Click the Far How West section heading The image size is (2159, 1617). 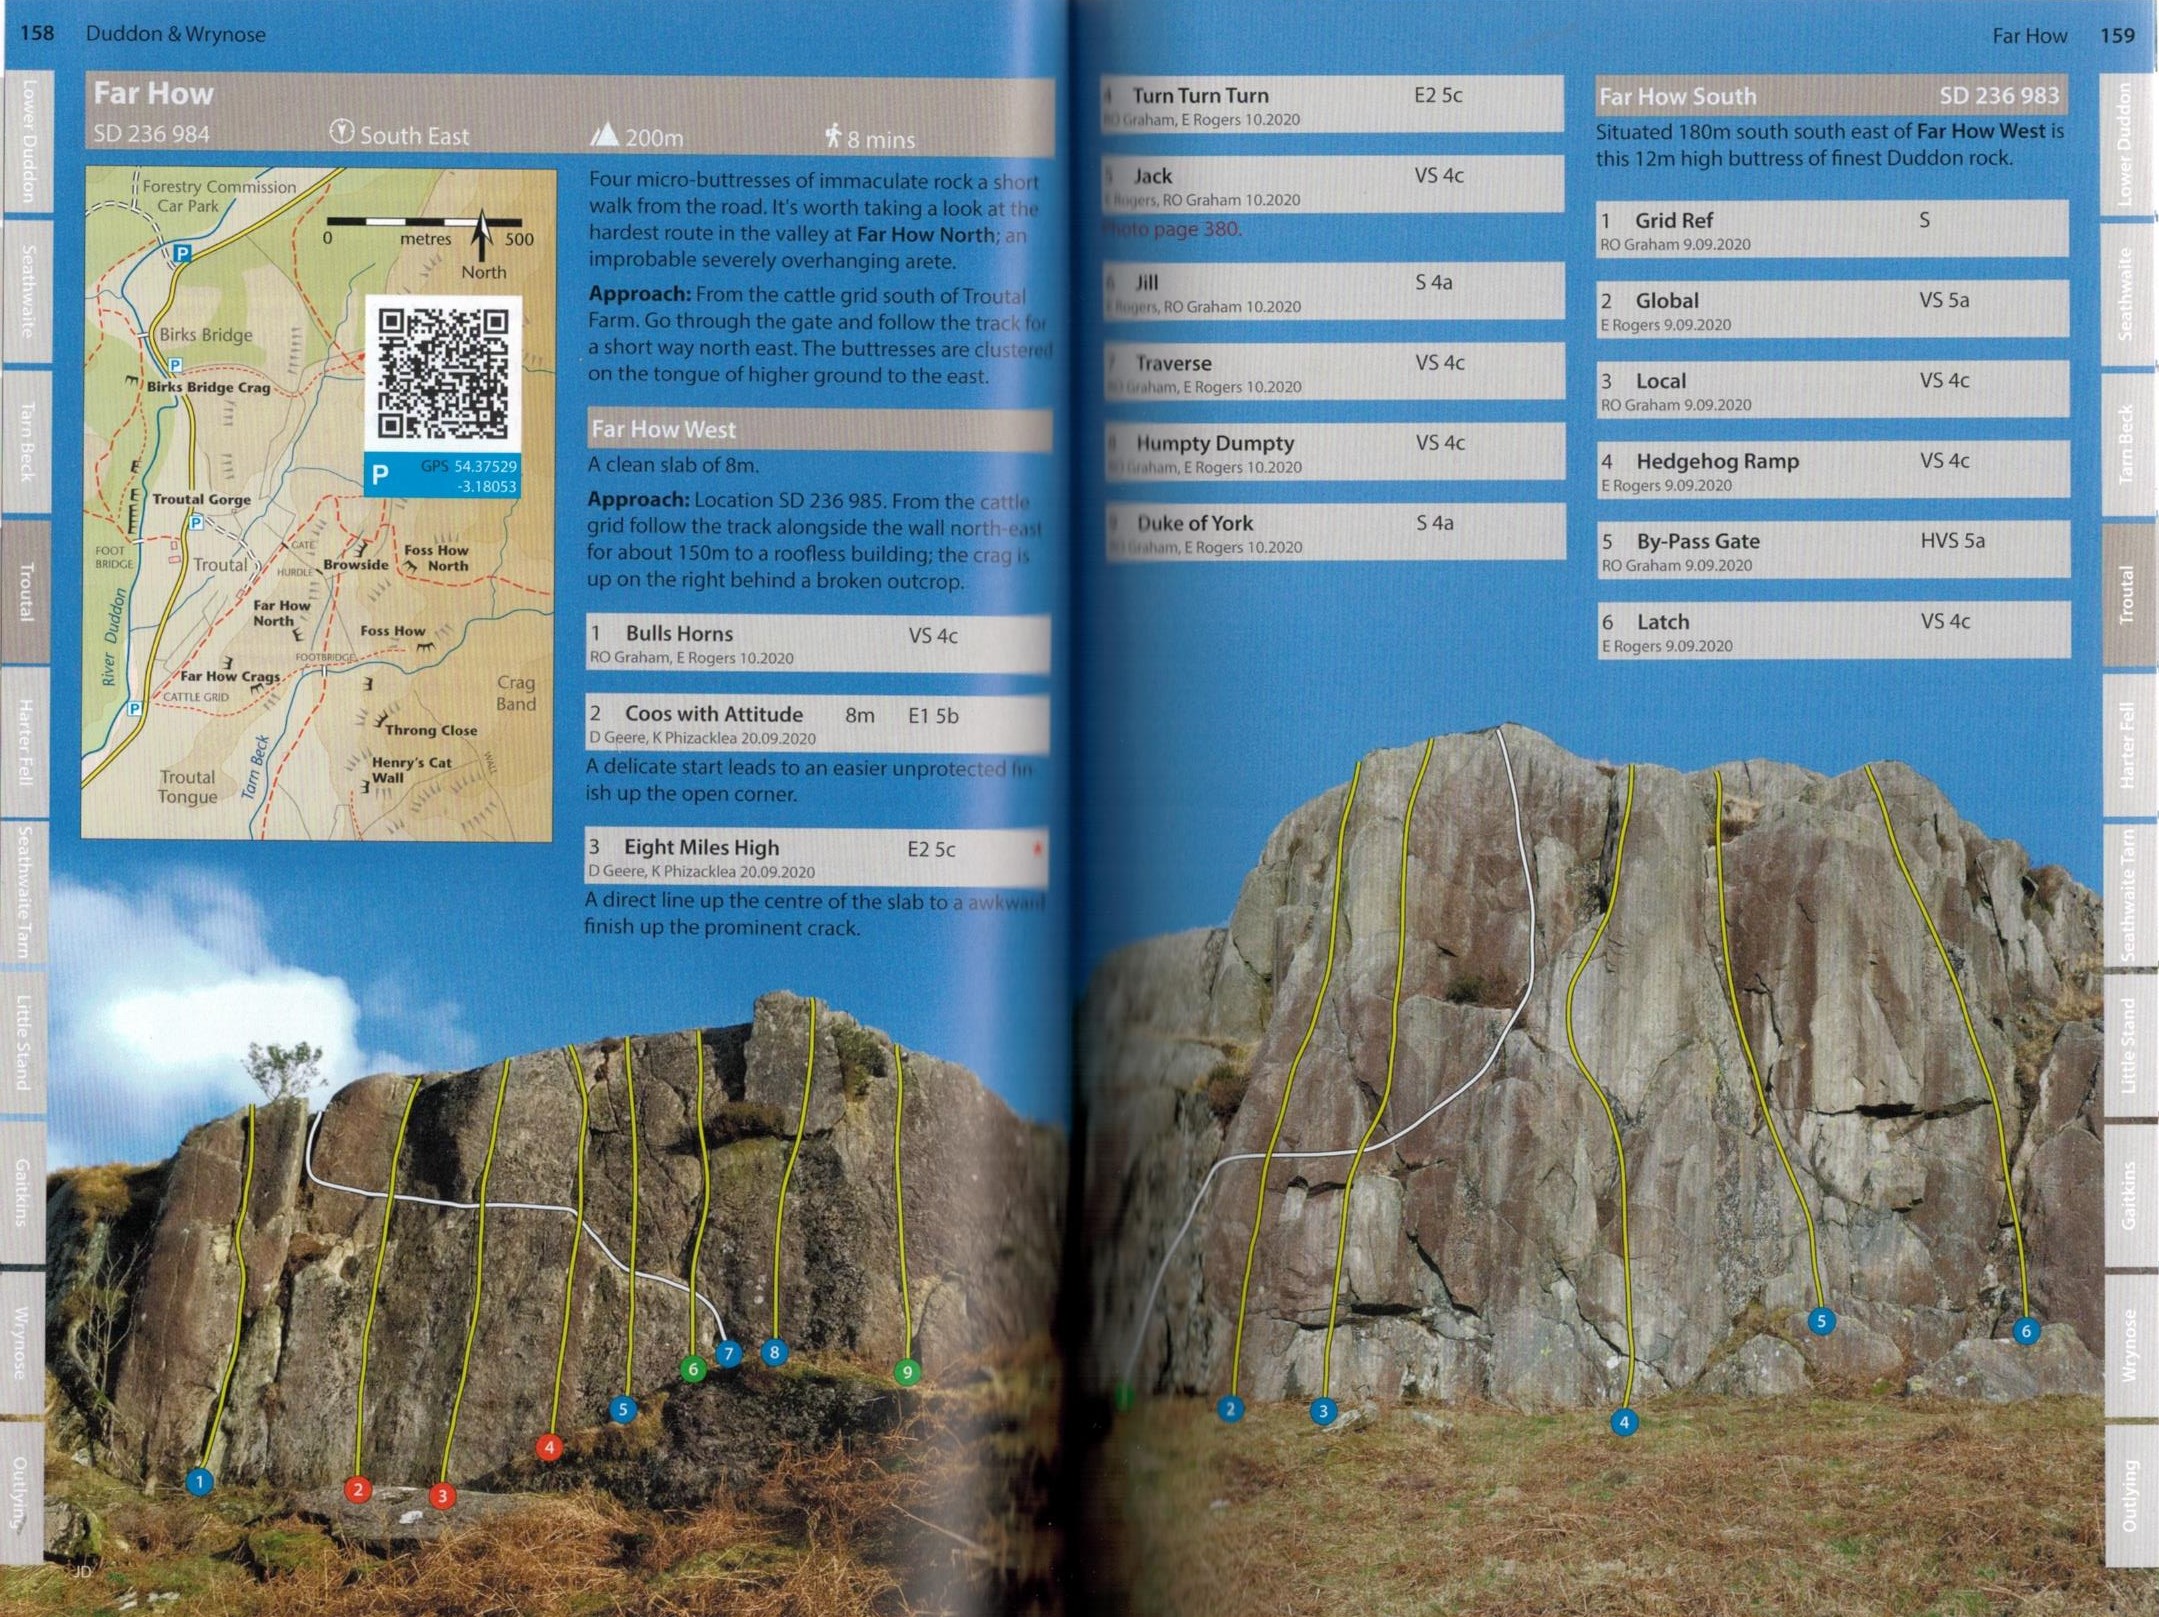click(818, 429)
